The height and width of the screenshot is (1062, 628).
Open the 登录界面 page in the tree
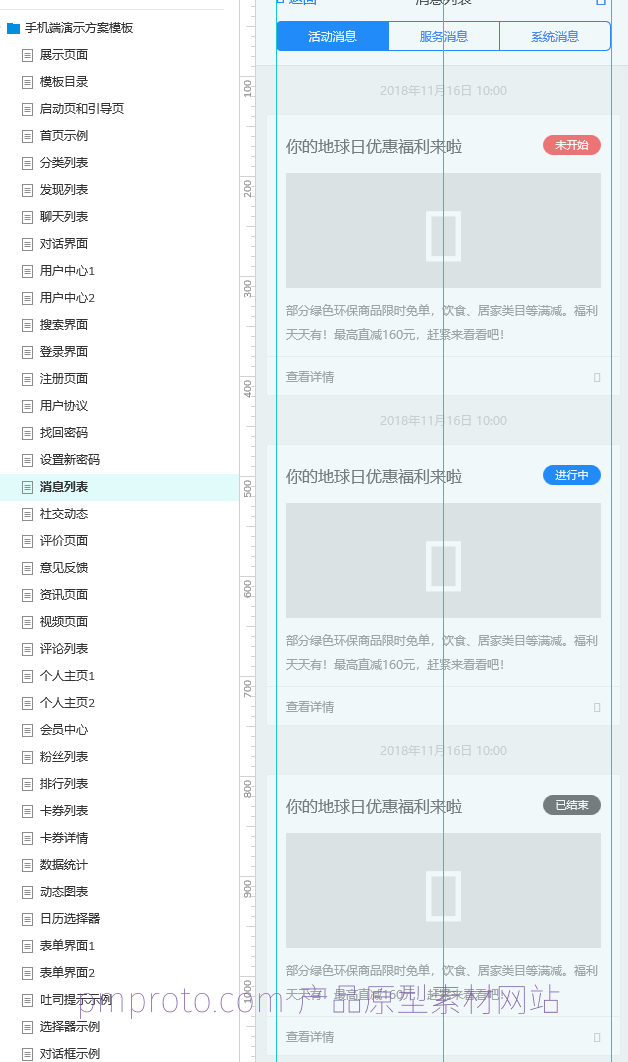click(x=64, y=352)
